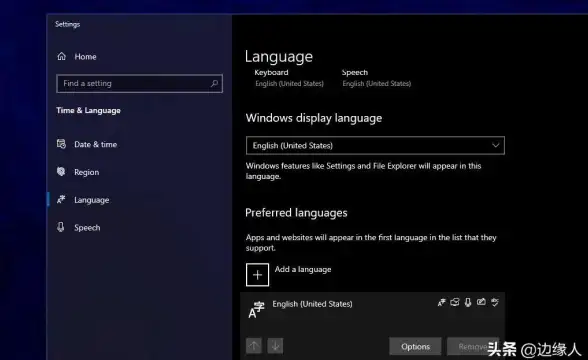Click the Home icon in sidebar
This screenshot has height=360, width=588.
(x=62, y=56)
